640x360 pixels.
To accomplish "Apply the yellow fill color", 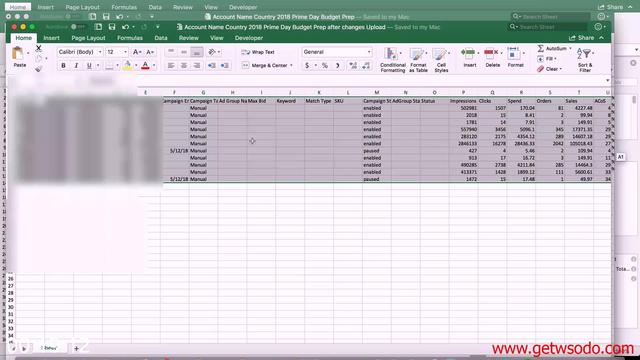I will (128, 66).
